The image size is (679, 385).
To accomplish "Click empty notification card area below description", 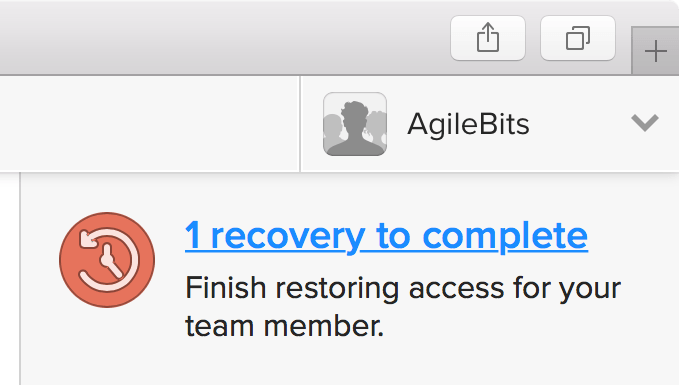I will [346, 363].
